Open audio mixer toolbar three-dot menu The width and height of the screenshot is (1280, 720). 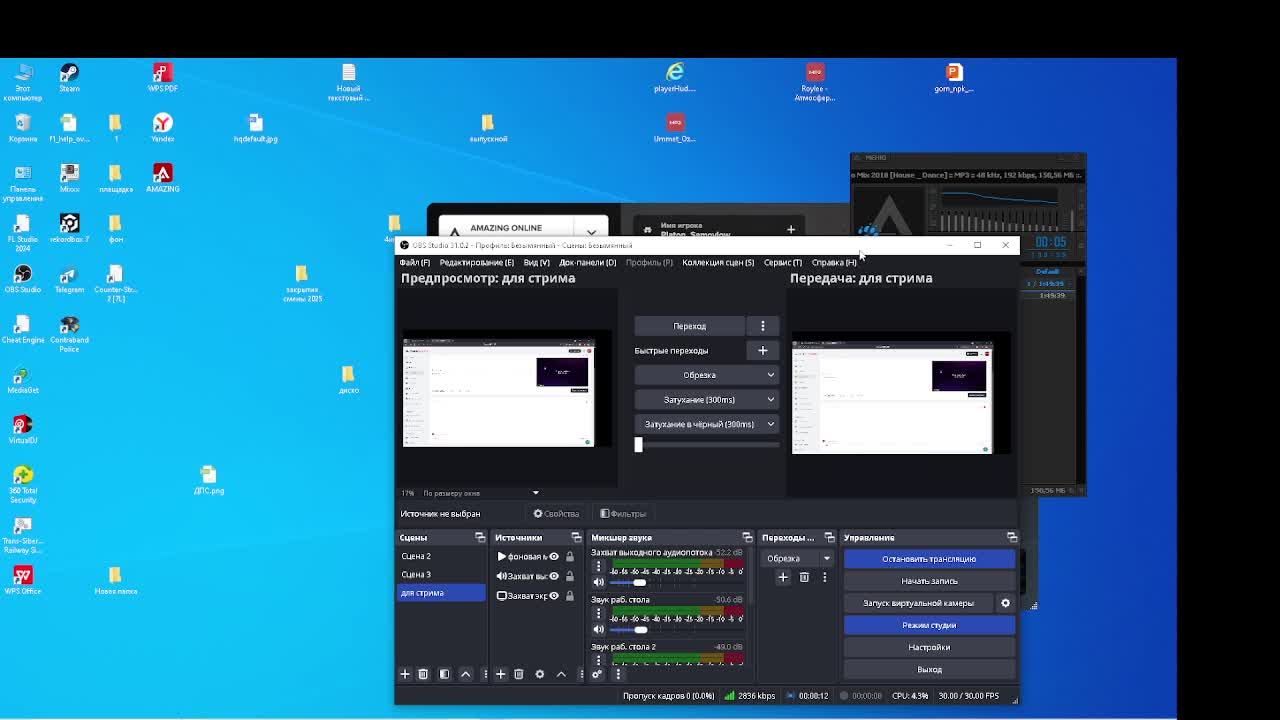[x=618, y=674]
